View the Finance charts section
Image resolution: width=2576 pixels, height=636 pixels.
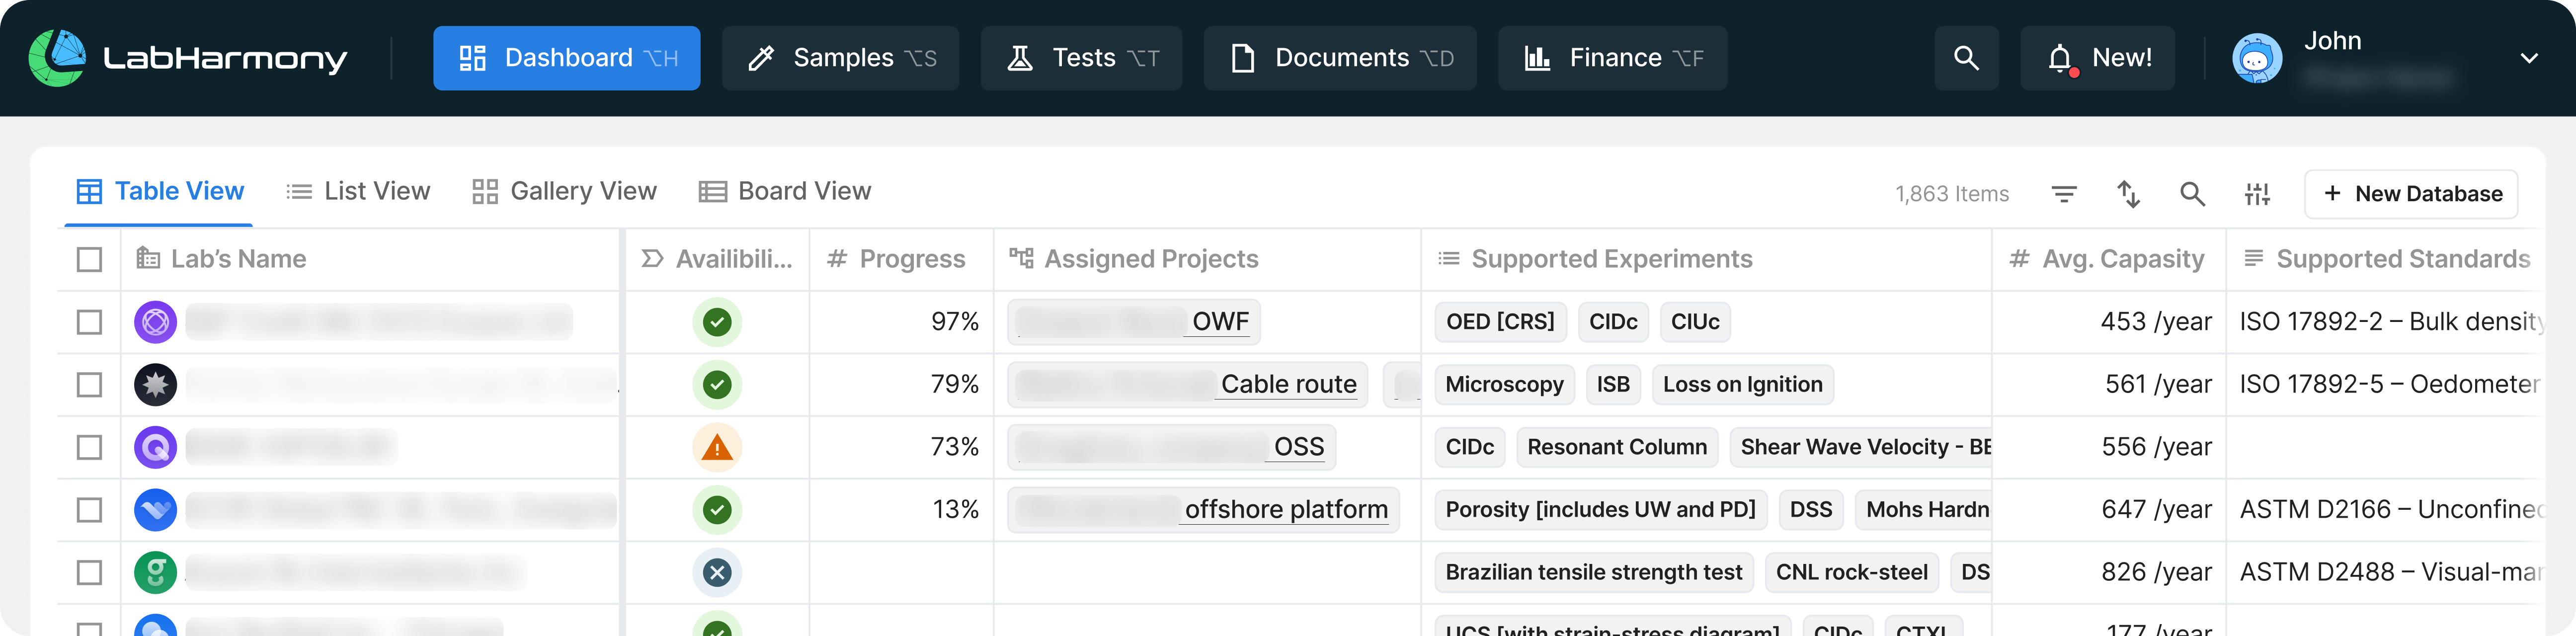(x=1611, y=58)
